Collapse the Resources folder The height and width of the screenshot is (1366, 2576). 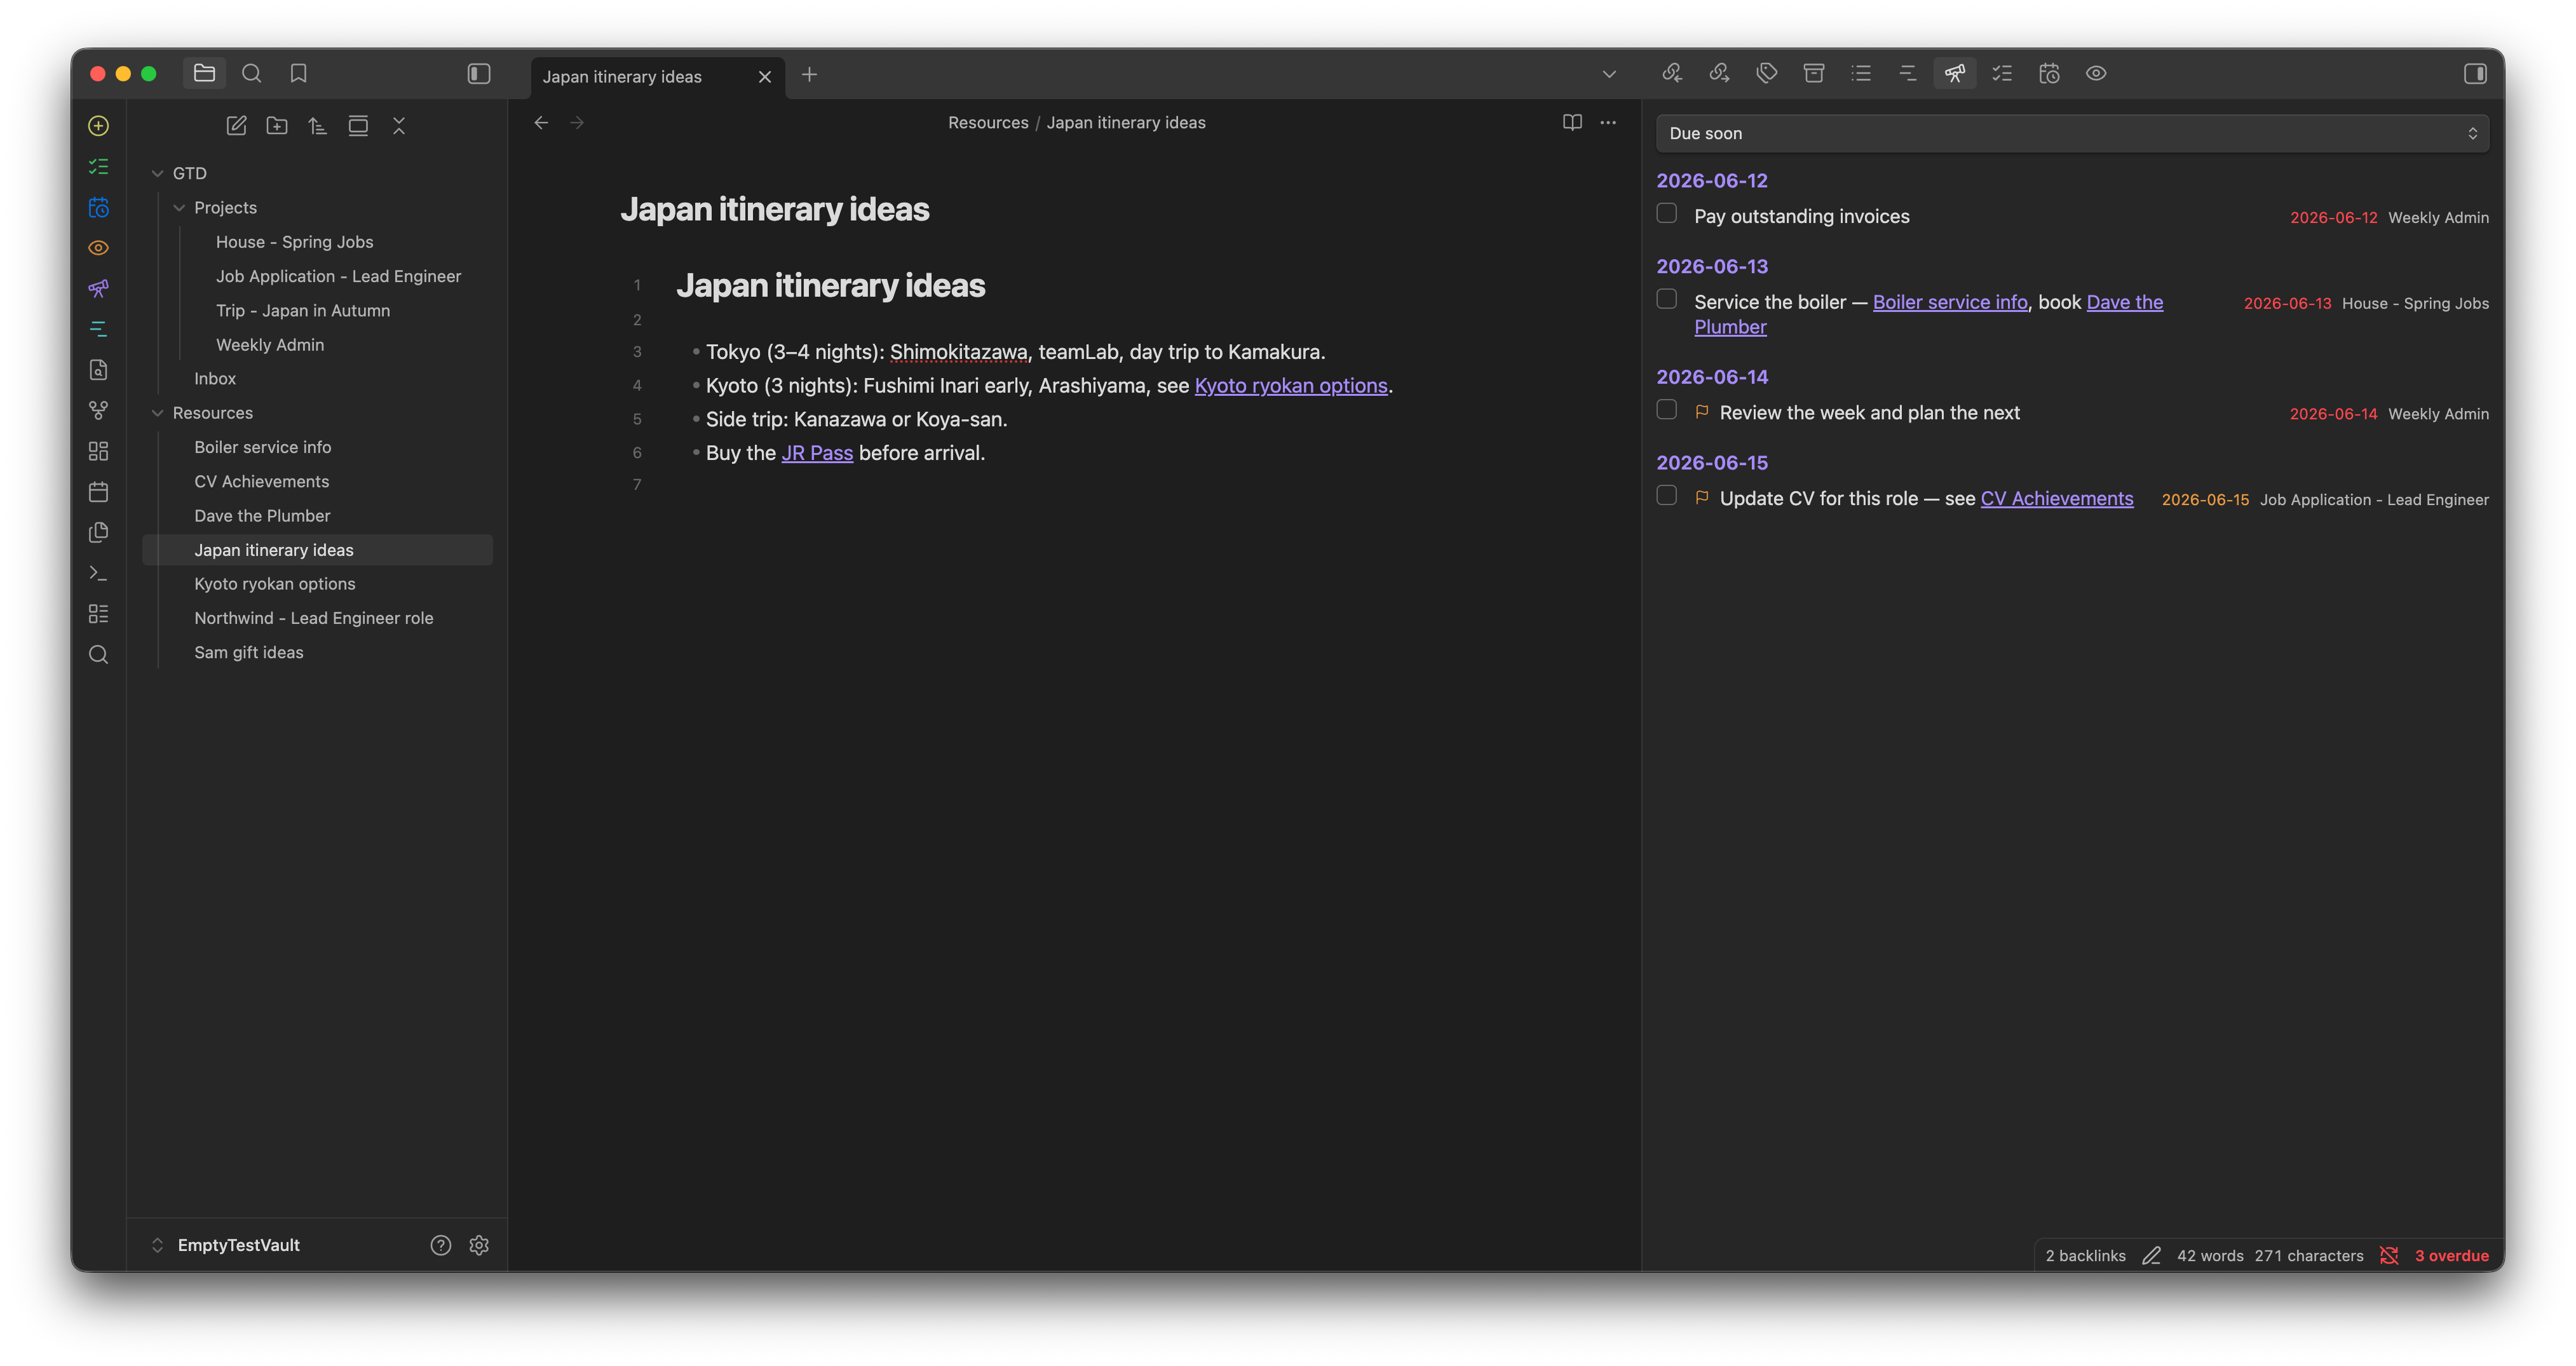pyautogui.click(x=157, y=412)
